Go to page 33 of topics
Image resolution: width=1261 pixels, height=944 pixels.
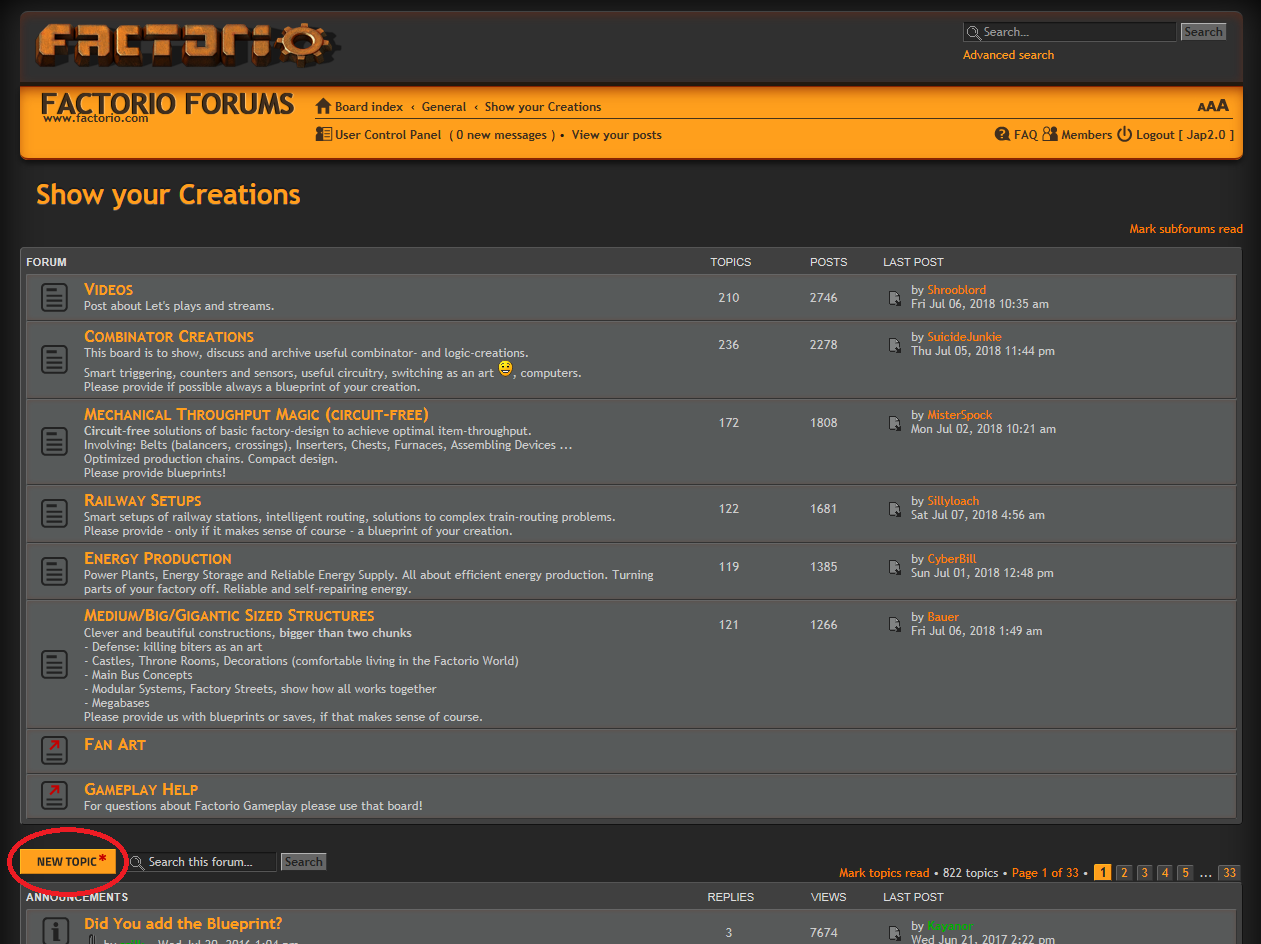(1229, 873)
